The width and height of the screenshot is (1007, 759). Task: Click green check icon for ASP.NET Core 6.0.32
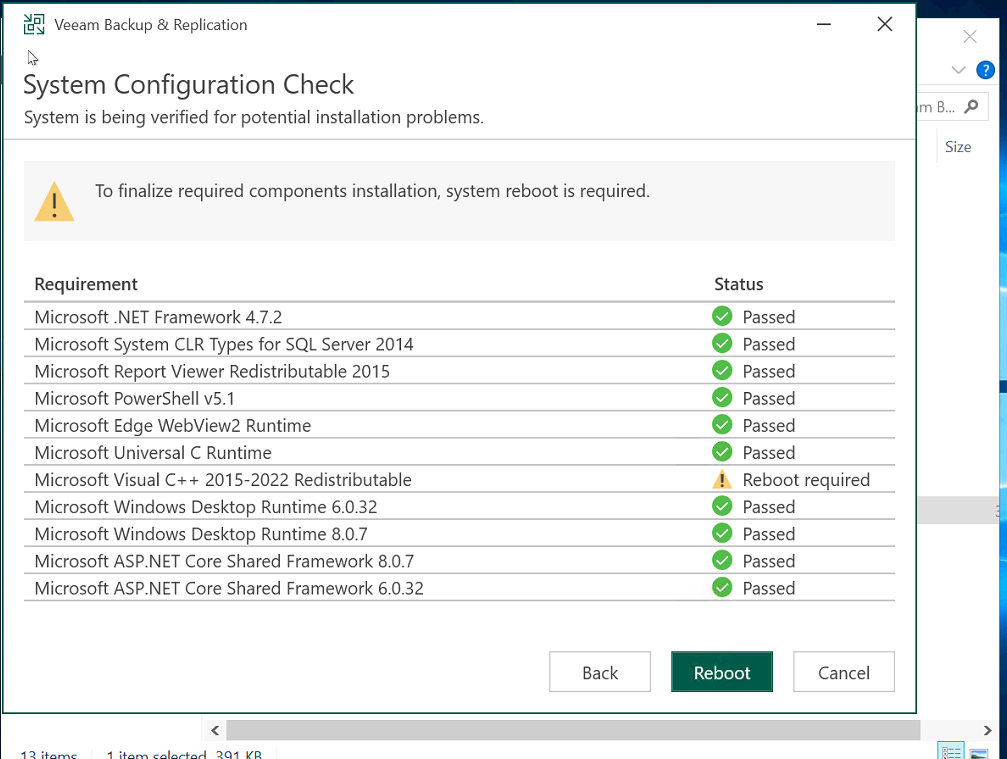(722, 587)
